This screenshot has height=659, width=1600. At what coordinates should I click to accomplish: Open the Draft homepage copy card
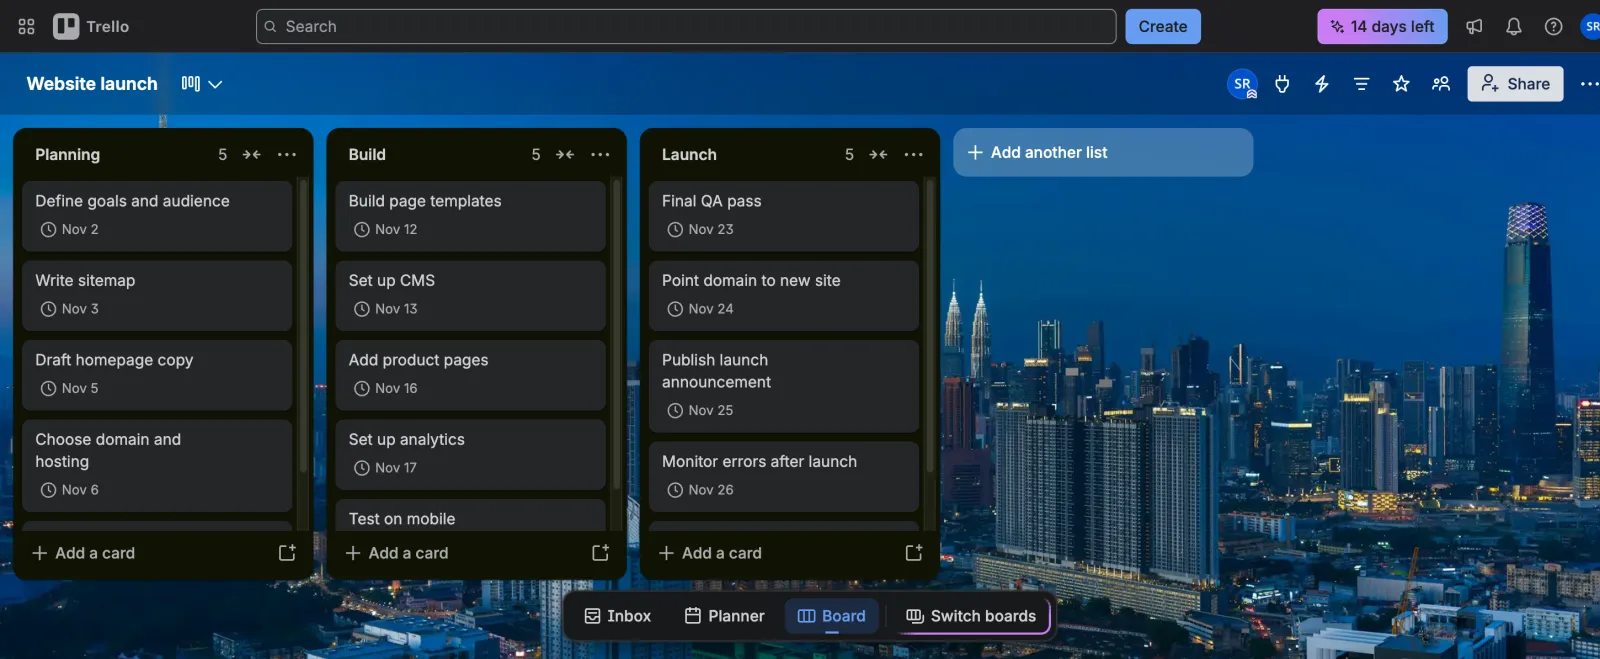[157, 375]
